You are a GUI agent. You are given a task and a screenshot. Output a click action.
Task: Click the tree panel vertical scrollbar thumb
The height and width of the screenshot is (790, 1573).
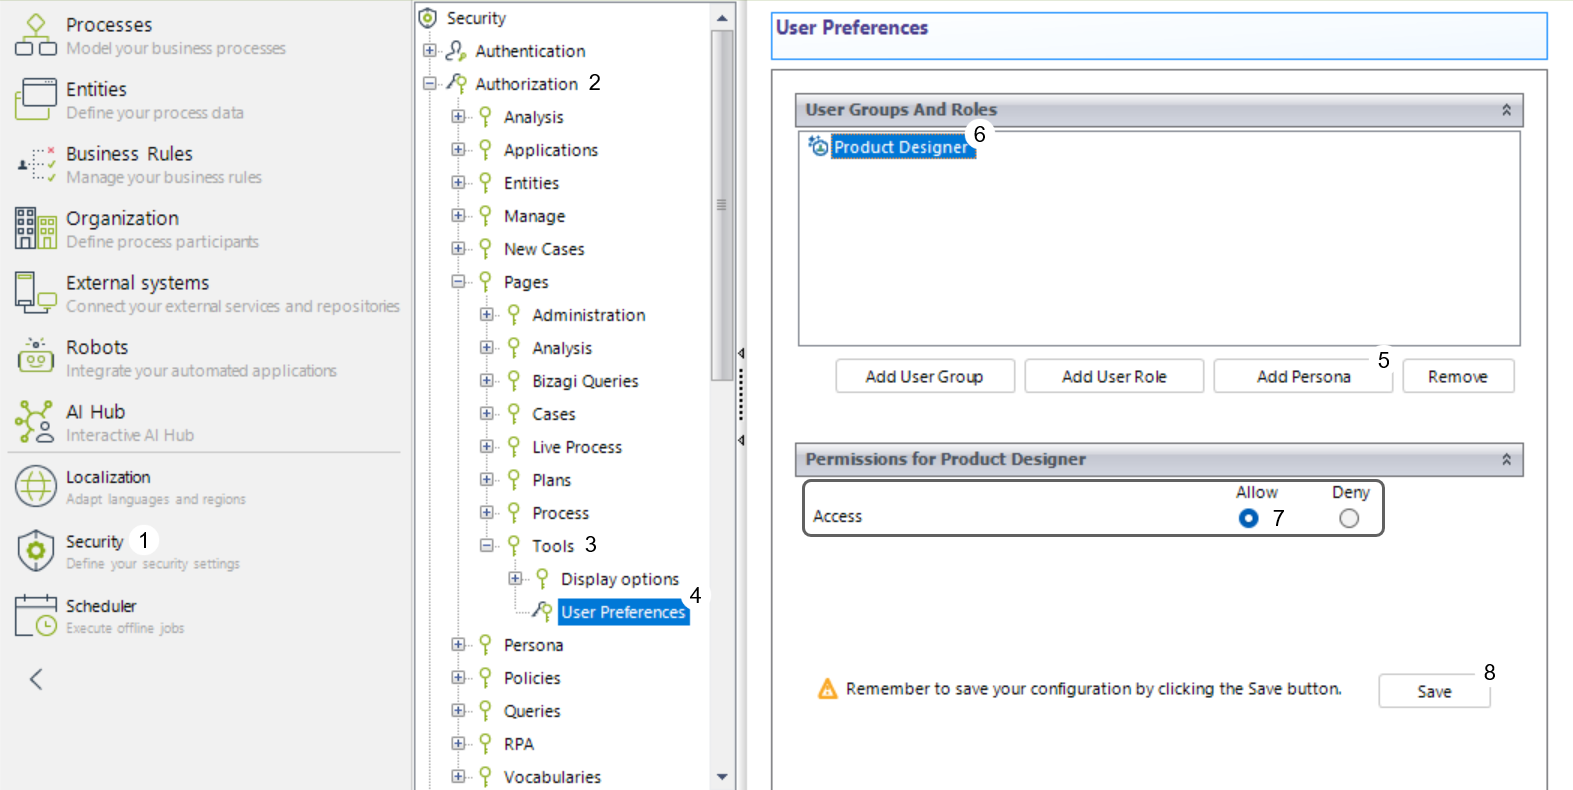pyautogui.click(x=721, y=205)
